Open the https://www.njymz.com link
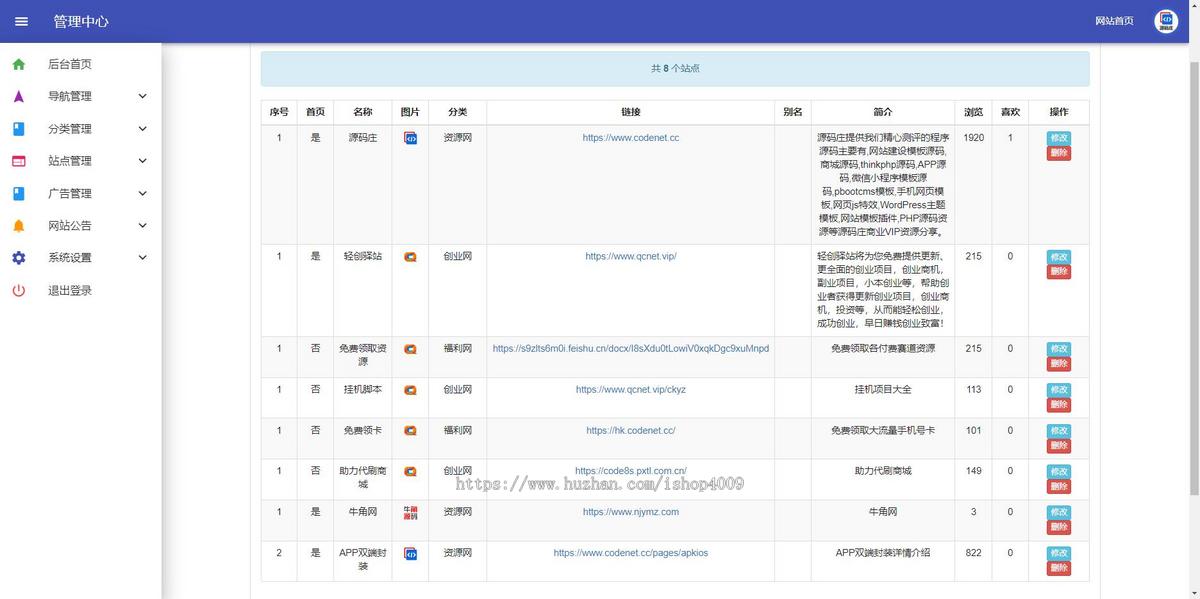 pyautogui.click(x=631, y=512)
